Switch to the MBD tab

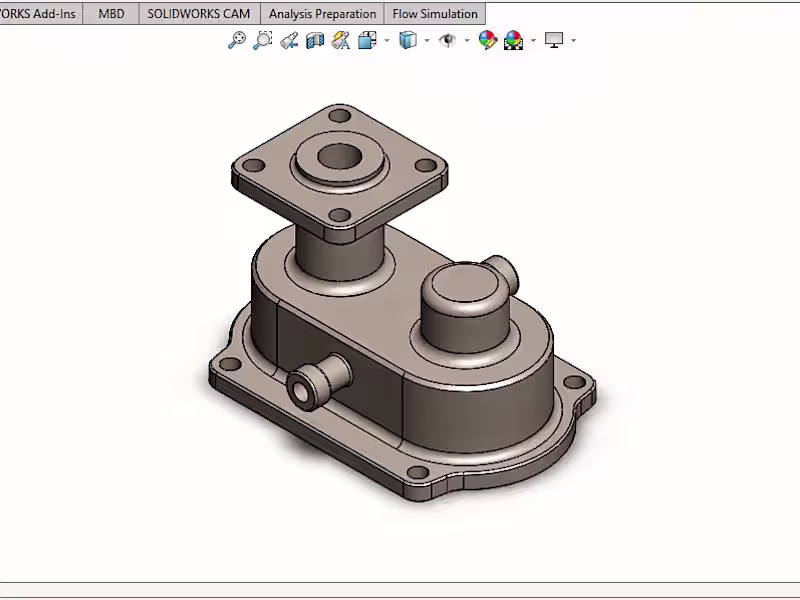111,13
